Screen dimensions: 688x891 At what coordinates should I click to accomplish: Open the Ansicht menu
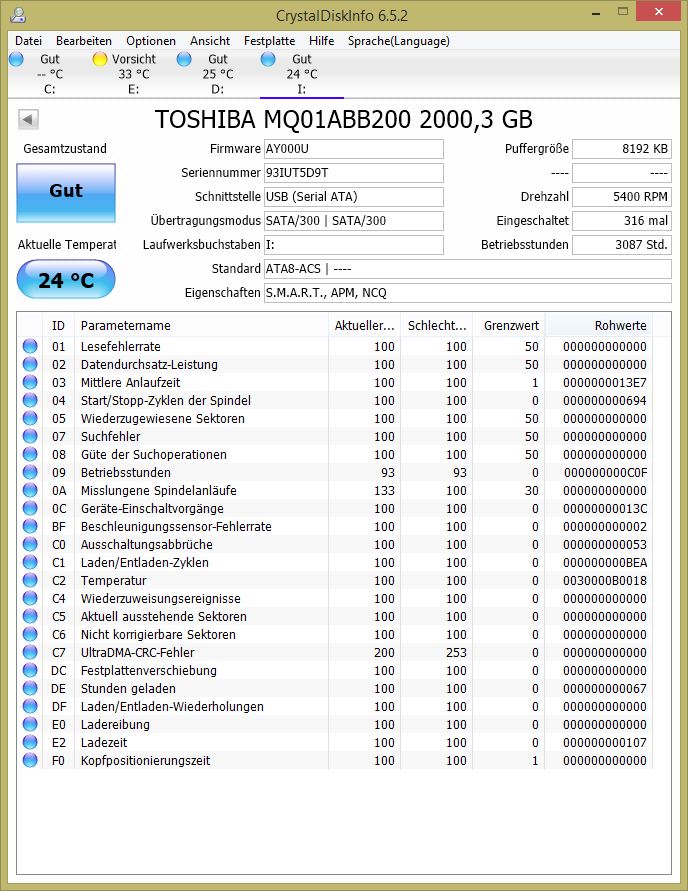tap(210, 41)
